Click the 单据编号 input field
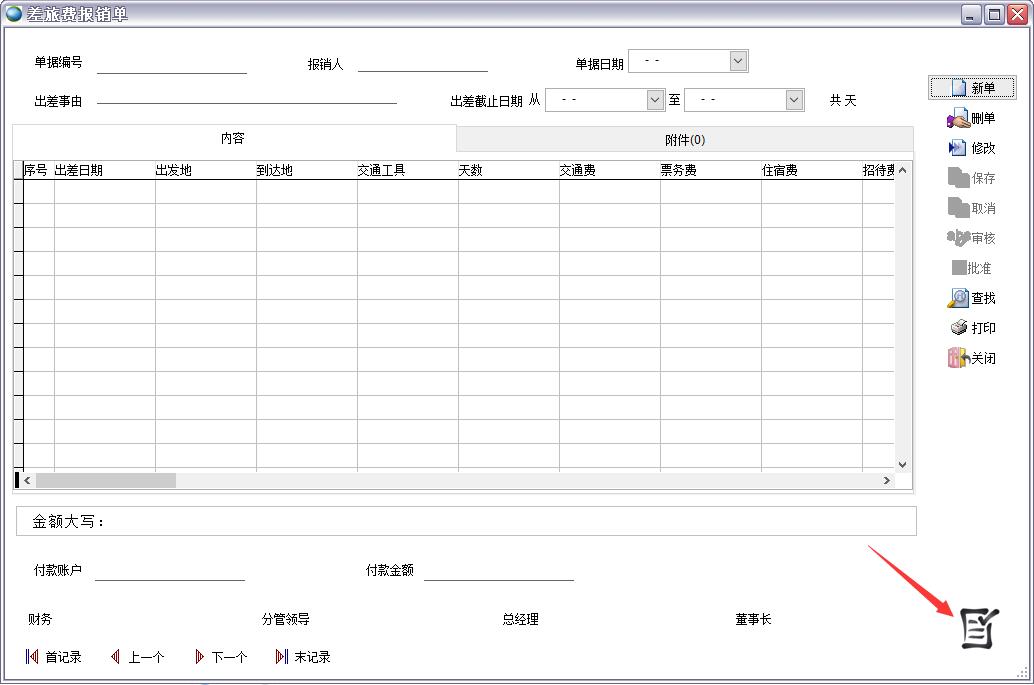Screen dimensions: 1034x685 171,63
